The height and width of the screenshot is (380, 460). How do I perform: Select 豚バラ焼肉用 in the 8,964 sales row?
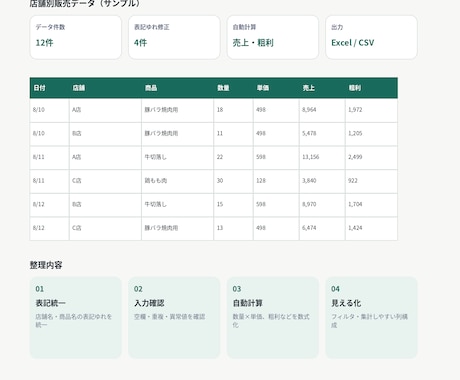click(177, 110)
